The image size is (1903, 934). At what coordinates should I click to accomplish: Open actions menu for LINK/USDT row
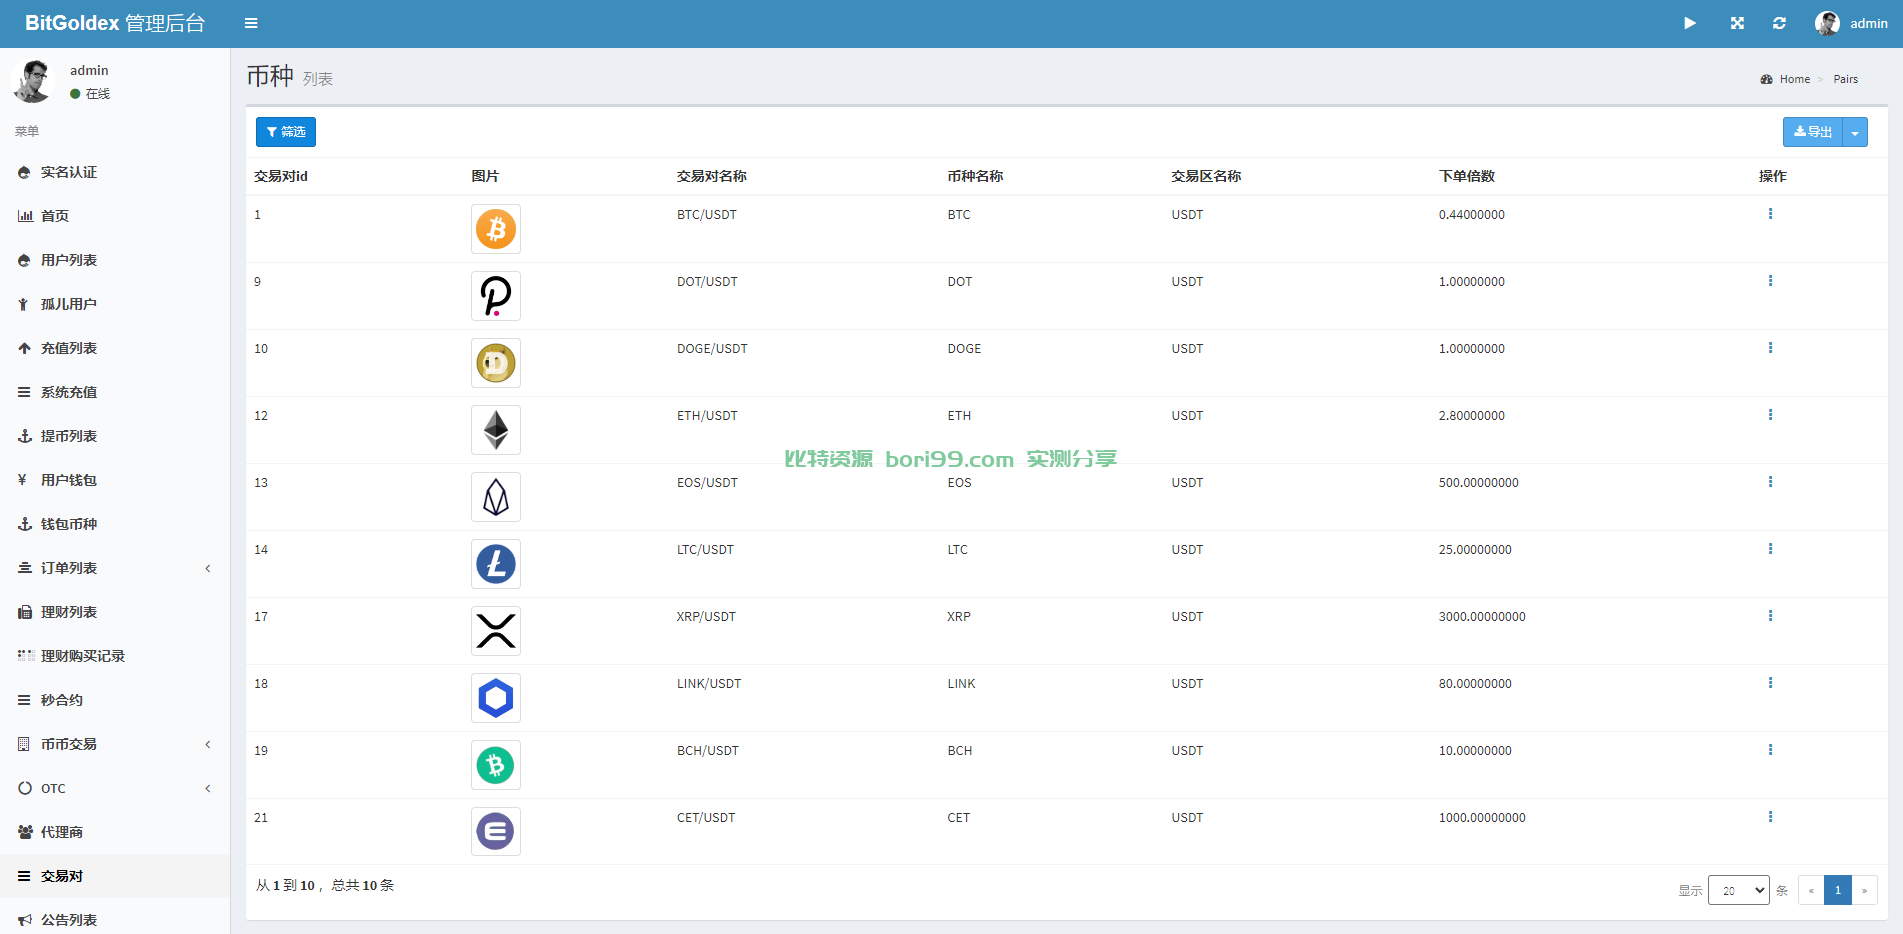pyautogui.click(x=1770, y=683)
